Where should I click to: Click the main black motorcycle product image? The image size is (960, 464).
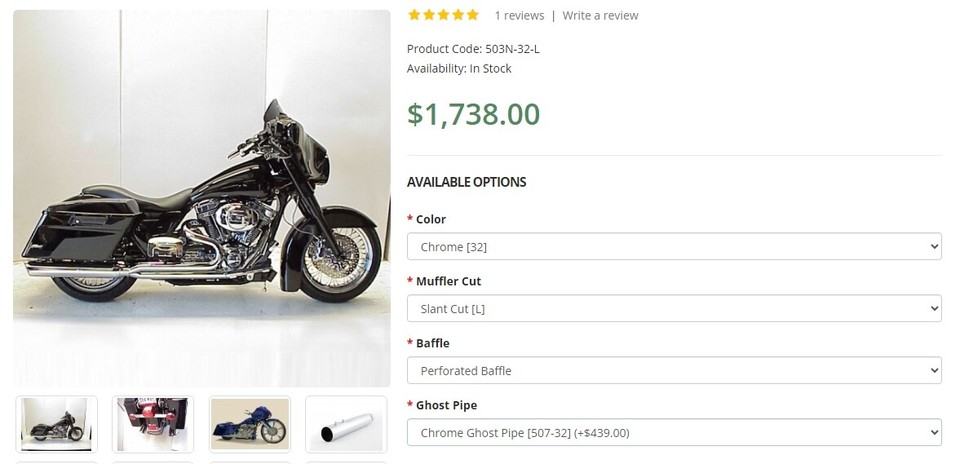pyautogui.click(x=201, y=198)
